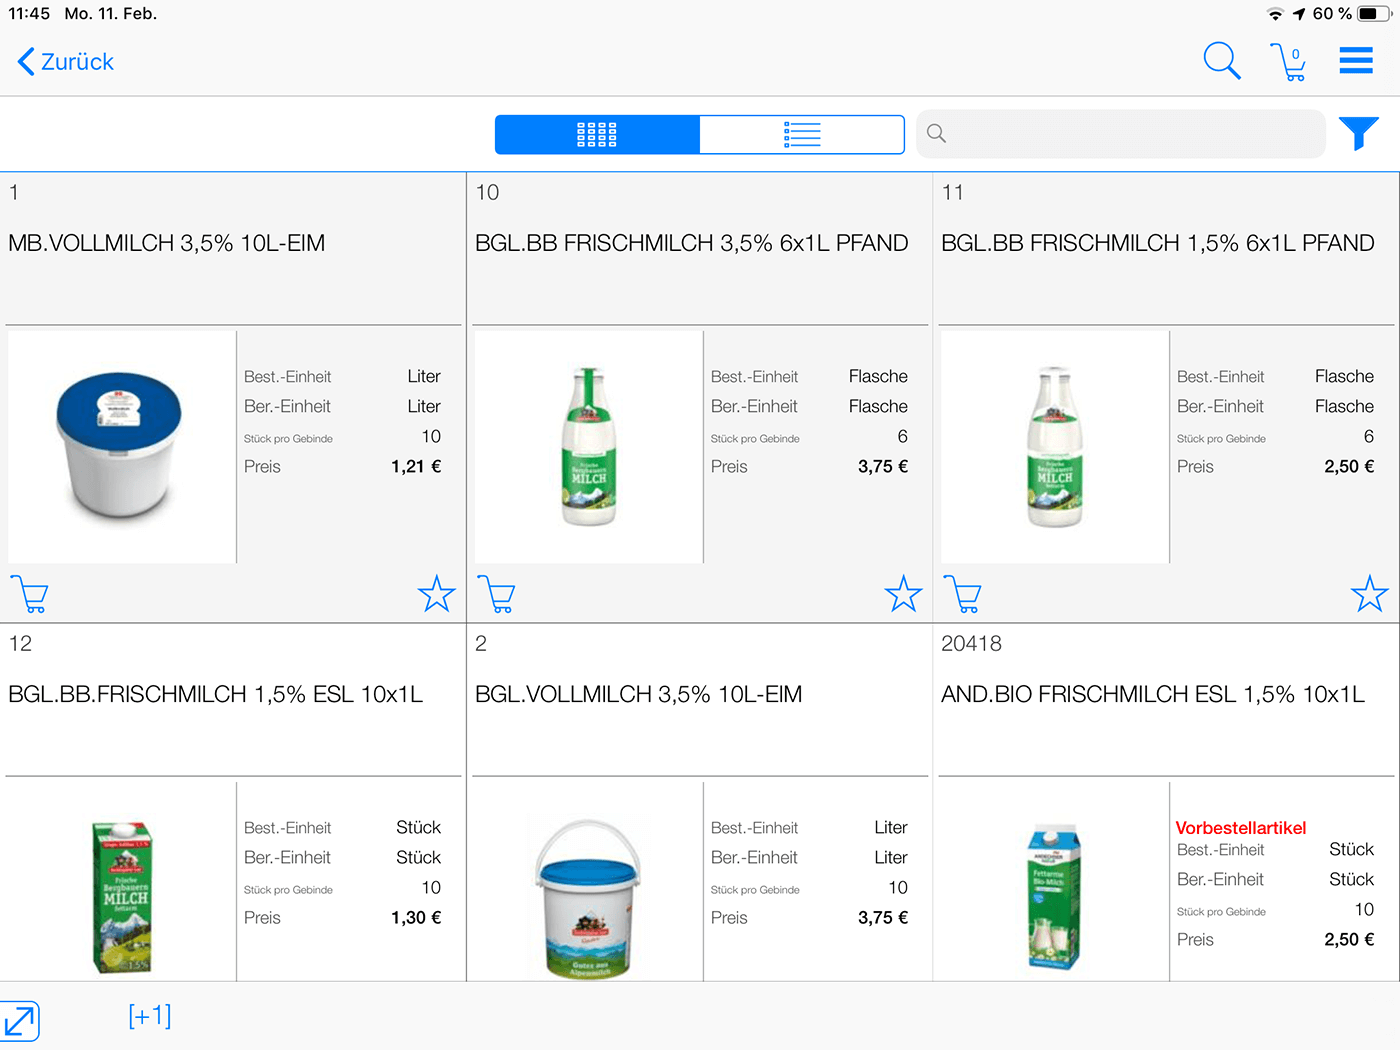The image size is (1400, 1050).
Task: Open the search magnifier in top bar
Action: (1221, 61)
